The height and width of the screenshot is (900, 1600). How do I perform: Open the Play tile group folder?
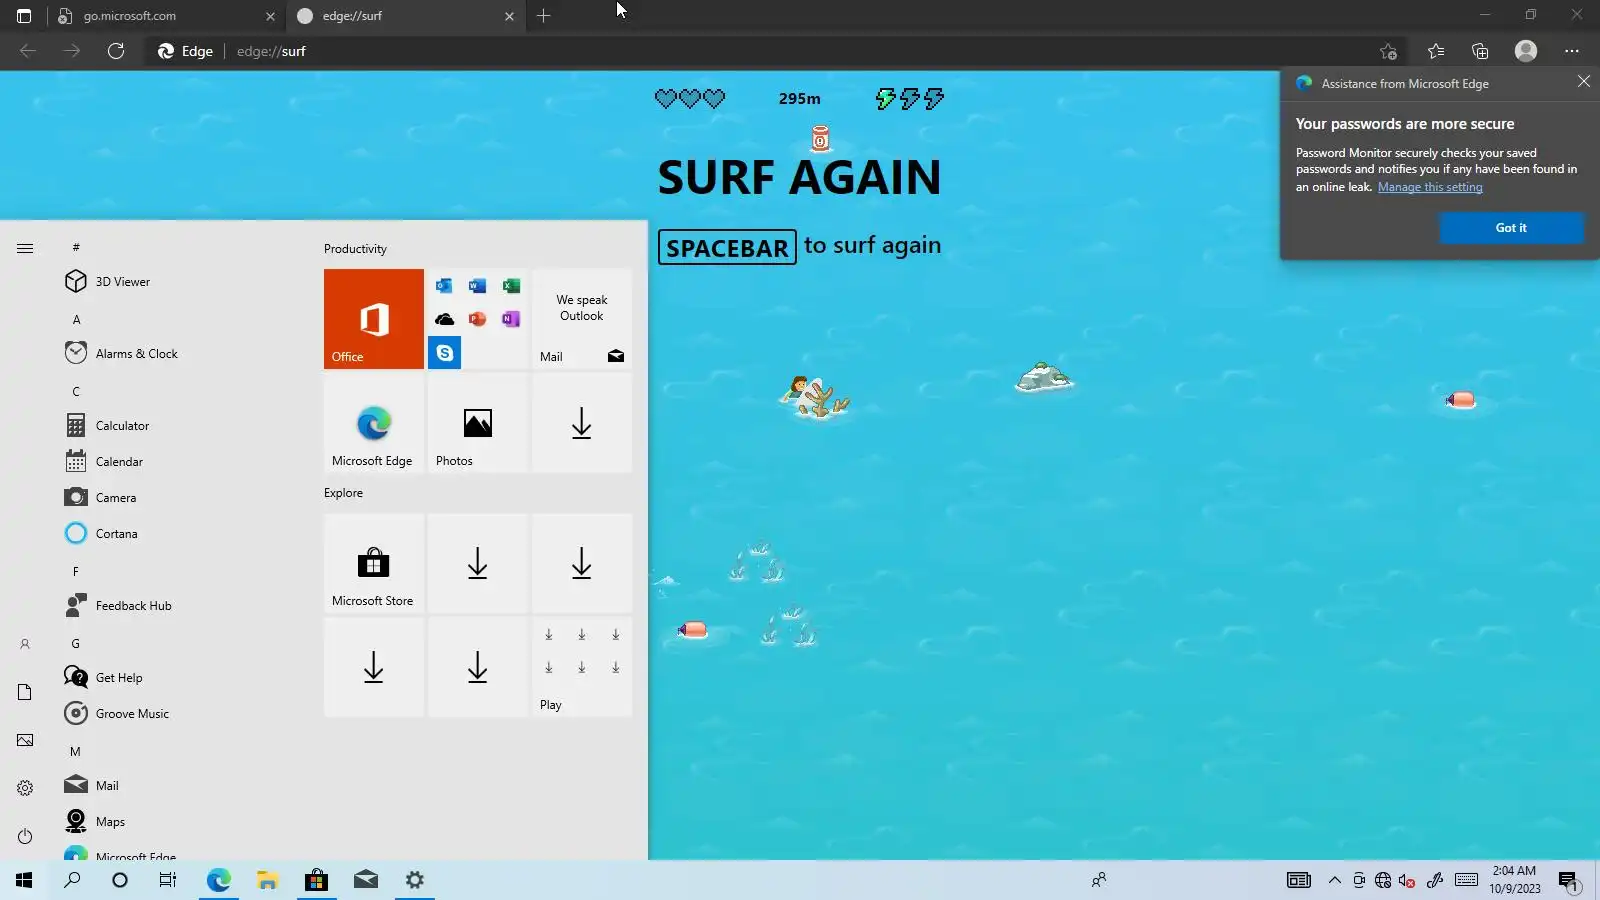[x=582, y=667]
